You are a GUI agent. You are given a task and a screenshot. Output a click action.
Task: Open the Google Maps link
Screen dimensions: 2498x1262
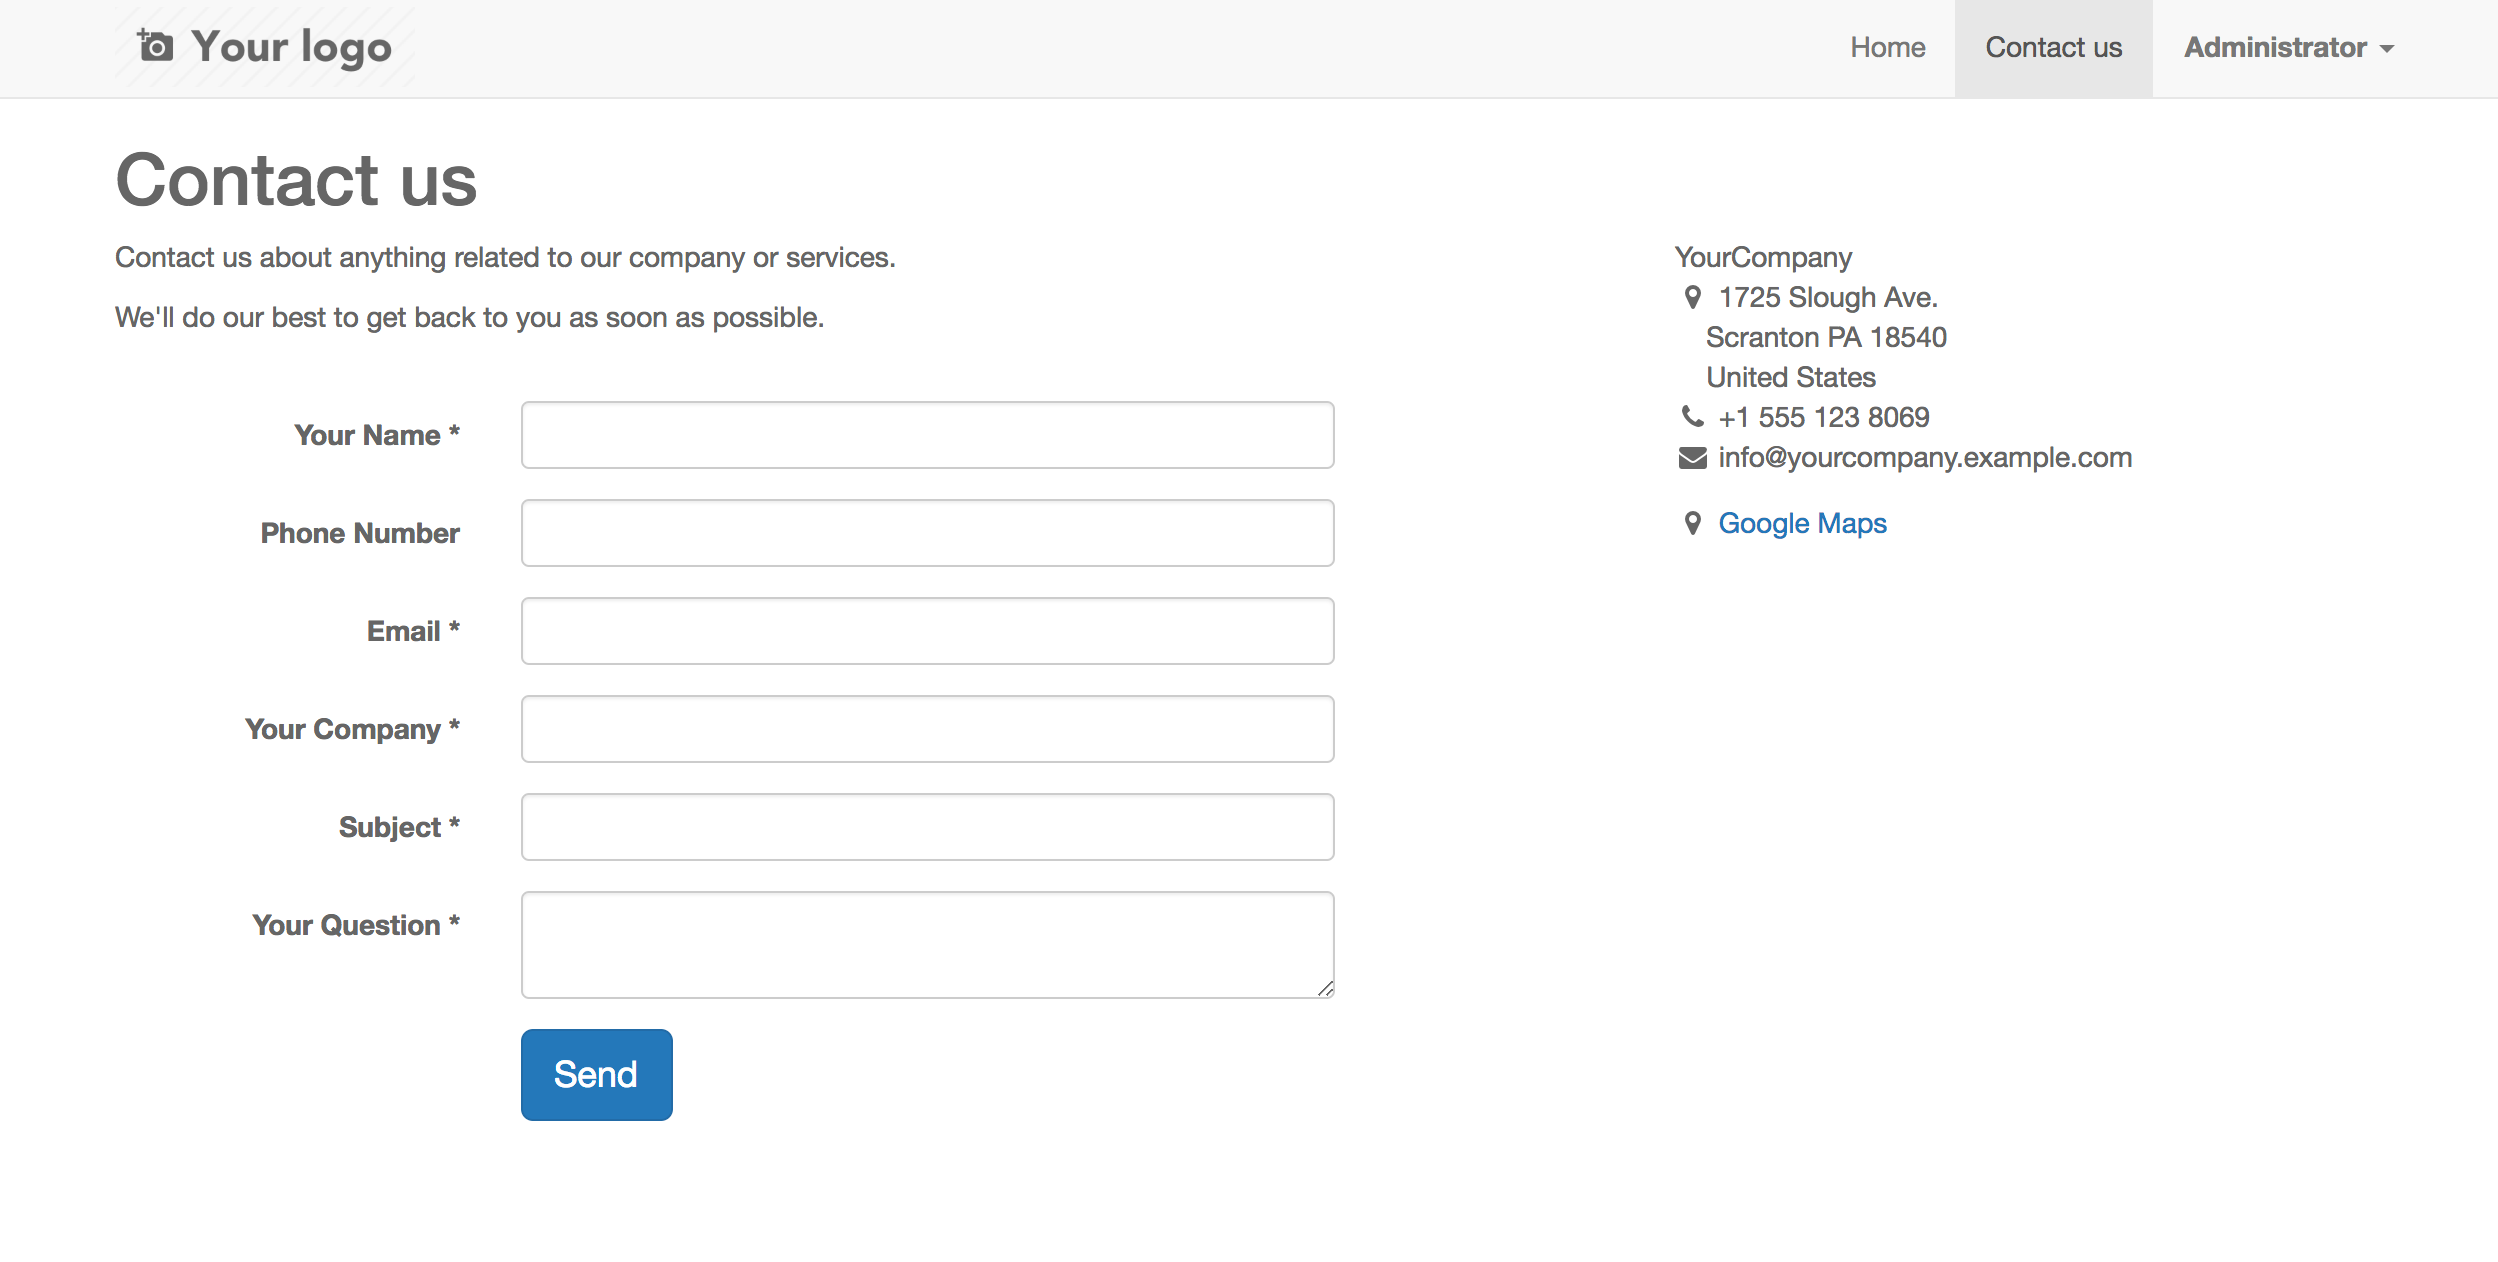pos(1802,523)
